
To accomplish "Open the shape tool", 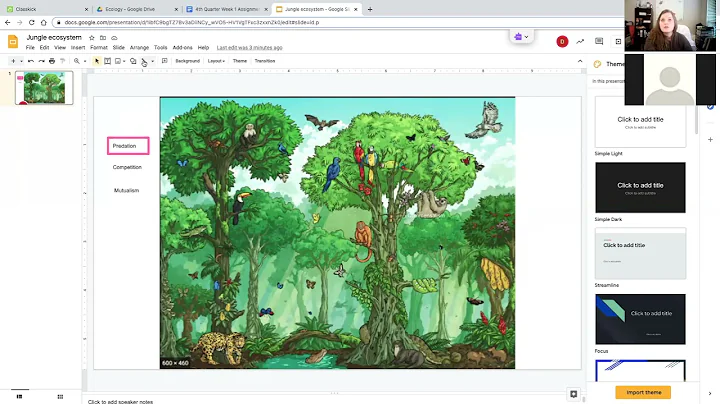I will click(133, 61).
